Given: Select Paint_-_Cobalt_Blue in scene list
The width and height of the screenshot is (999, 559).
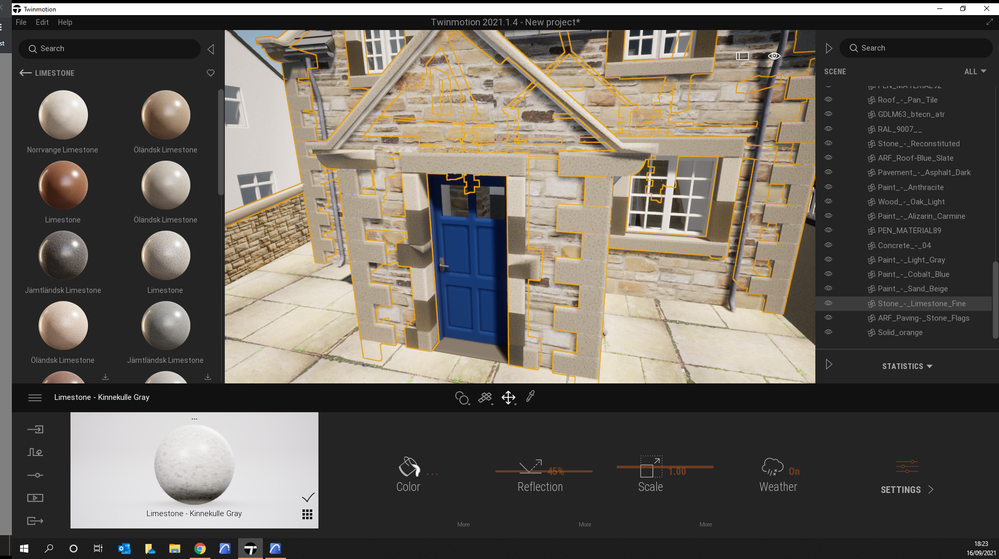Looking at the screenshot, I should (913, 274).
